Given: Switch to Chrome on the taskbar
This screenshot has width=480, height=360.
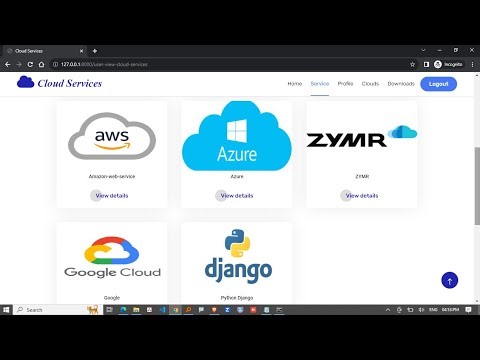Looking at the screenshot, I should pyautogui.click(x=175, y=310).
